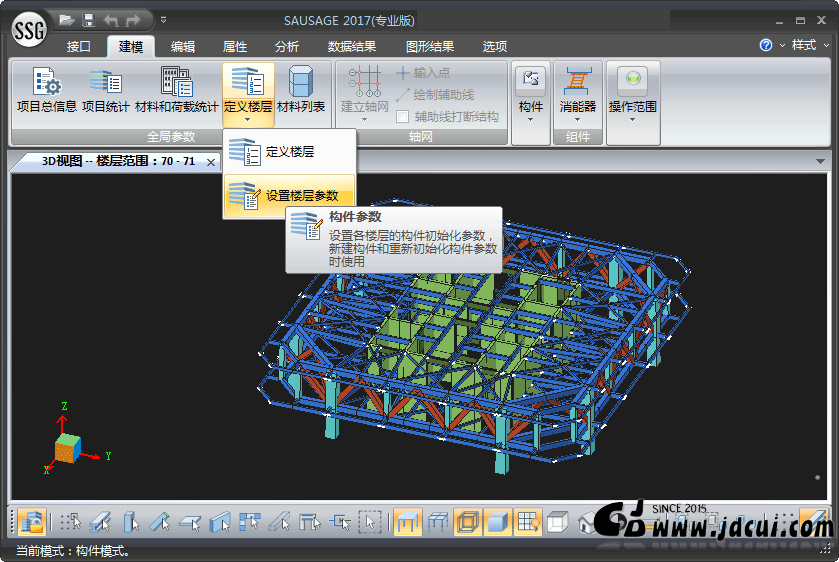Click the XYZ orientation cube in viewport
Image resolution: width=839 pixels, height=562 pixels.
tap(68, 448)
